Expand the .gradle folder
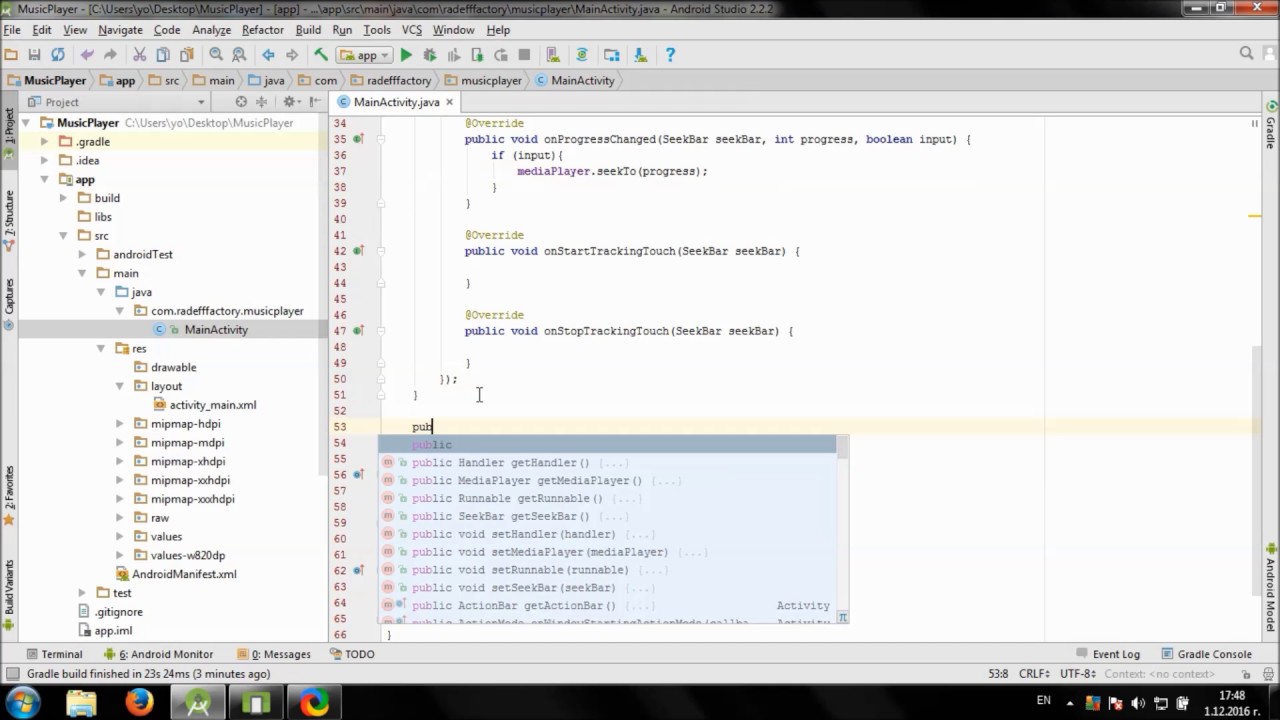Screen dimensions: 1280x720 [45, 142]
